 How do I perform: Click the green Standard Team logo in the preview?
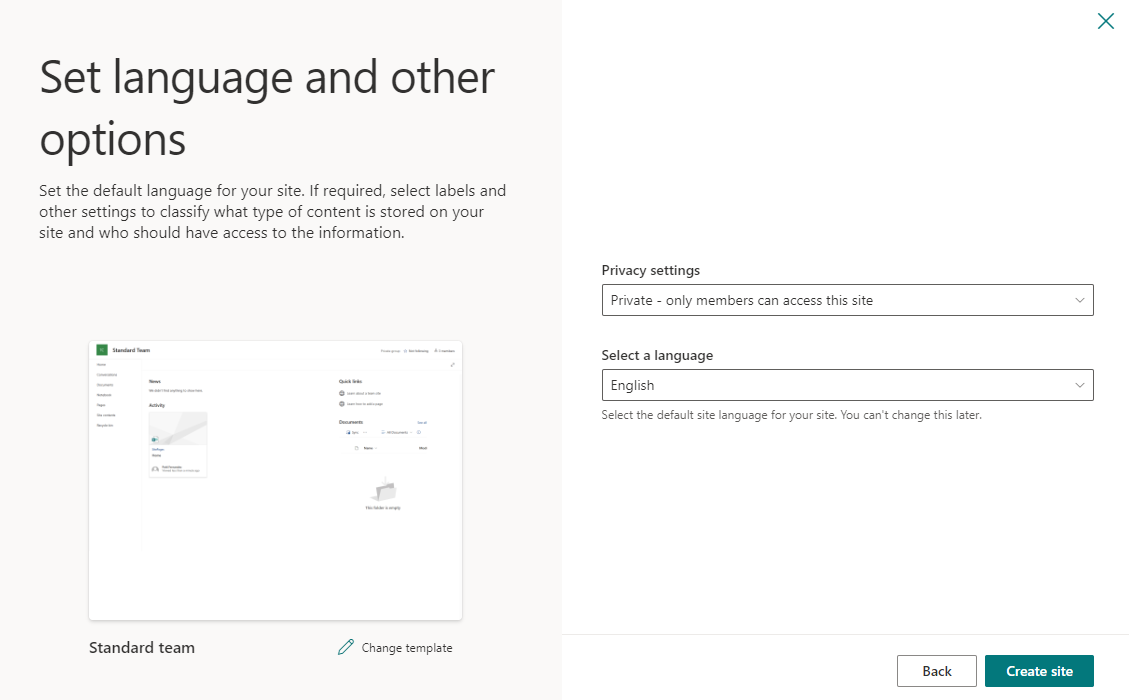point(100,350)
